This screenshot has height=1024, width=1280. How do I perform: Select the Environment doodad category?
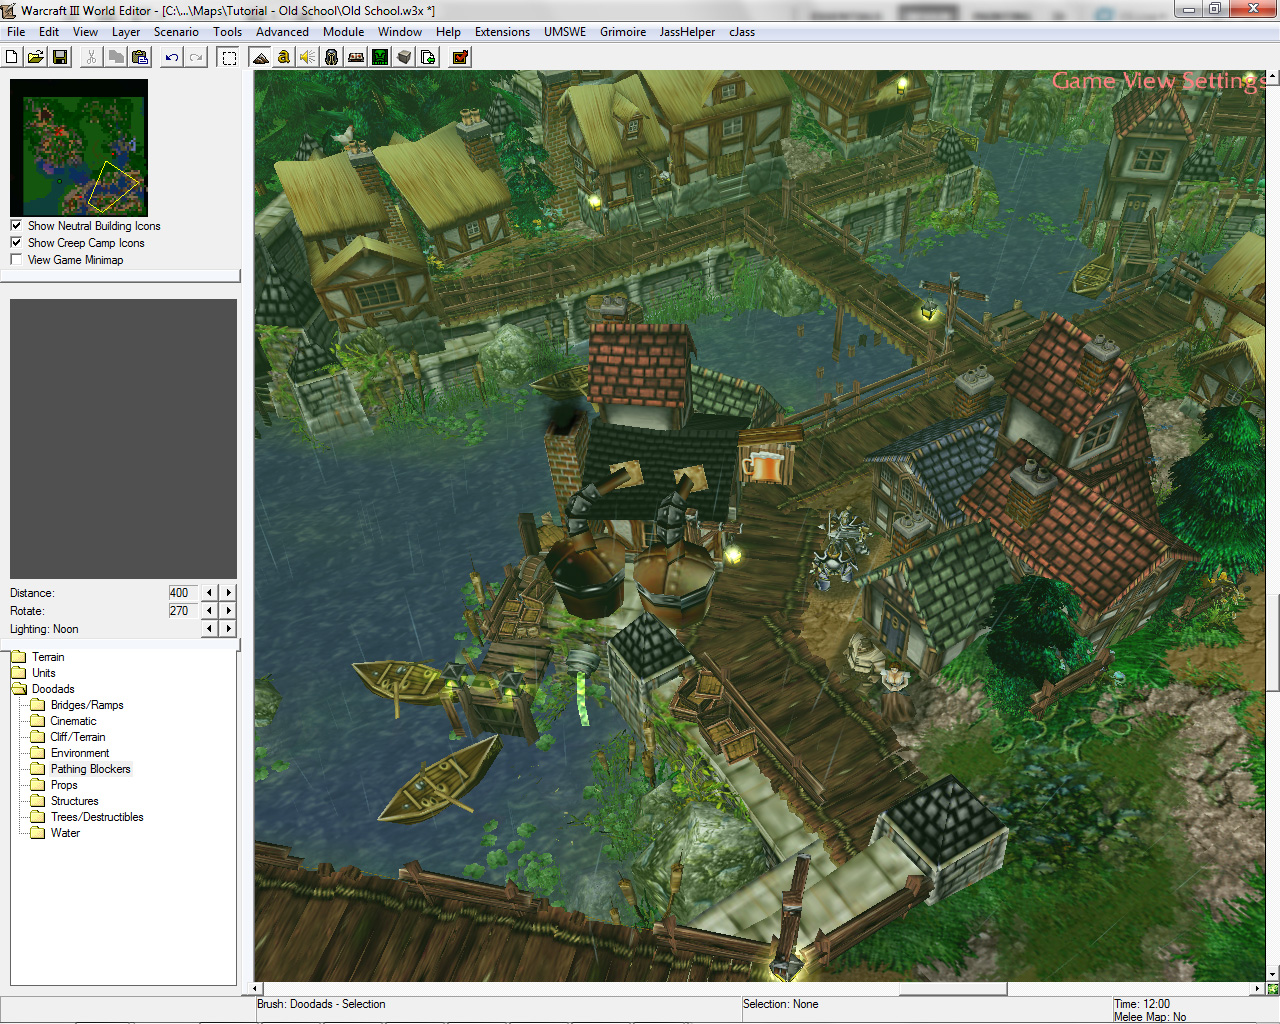coord(80,753)
